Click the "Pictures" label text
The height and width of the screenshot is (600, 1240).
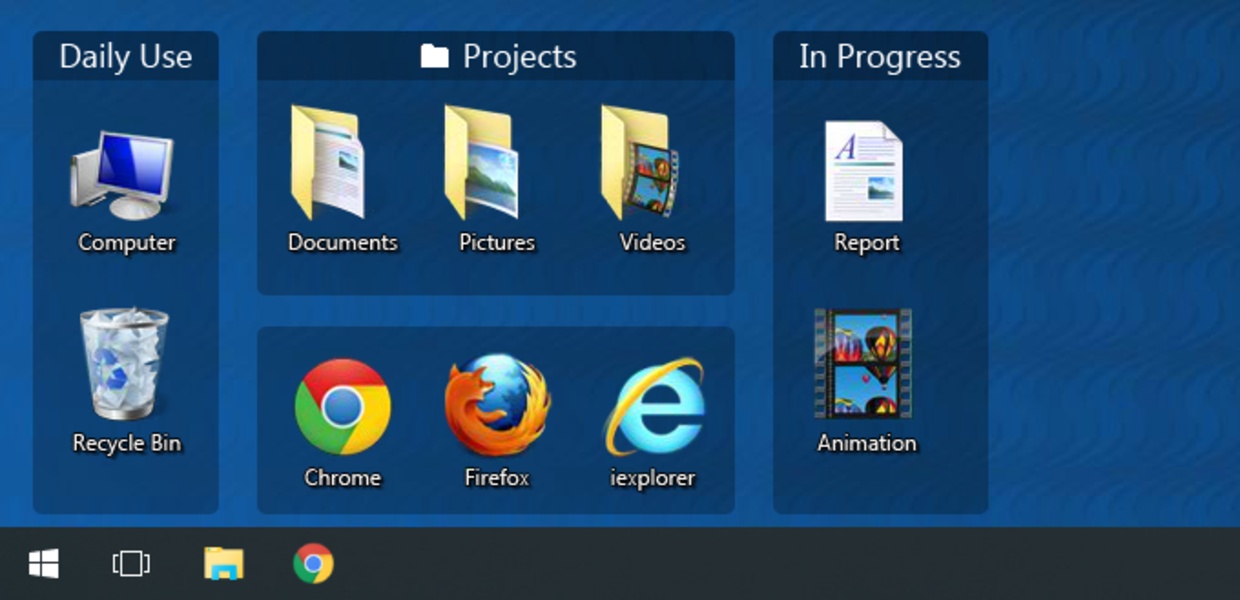[x=497, y=242]
